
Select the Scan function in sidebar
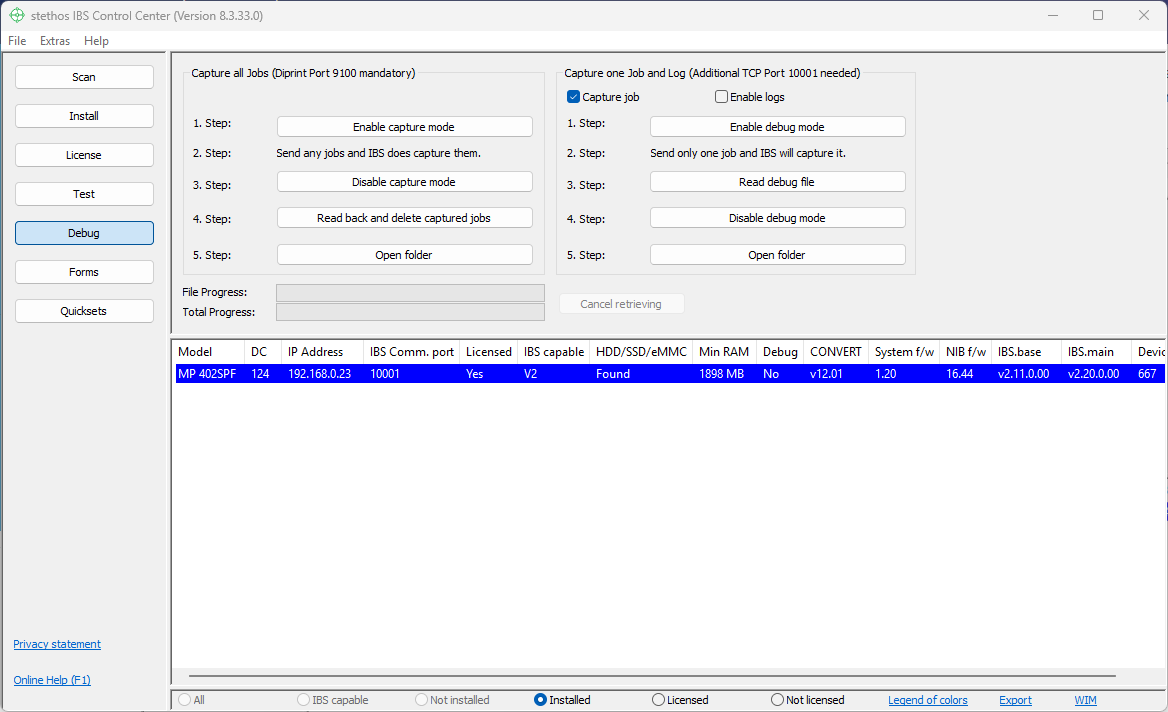tap(84, 76)
